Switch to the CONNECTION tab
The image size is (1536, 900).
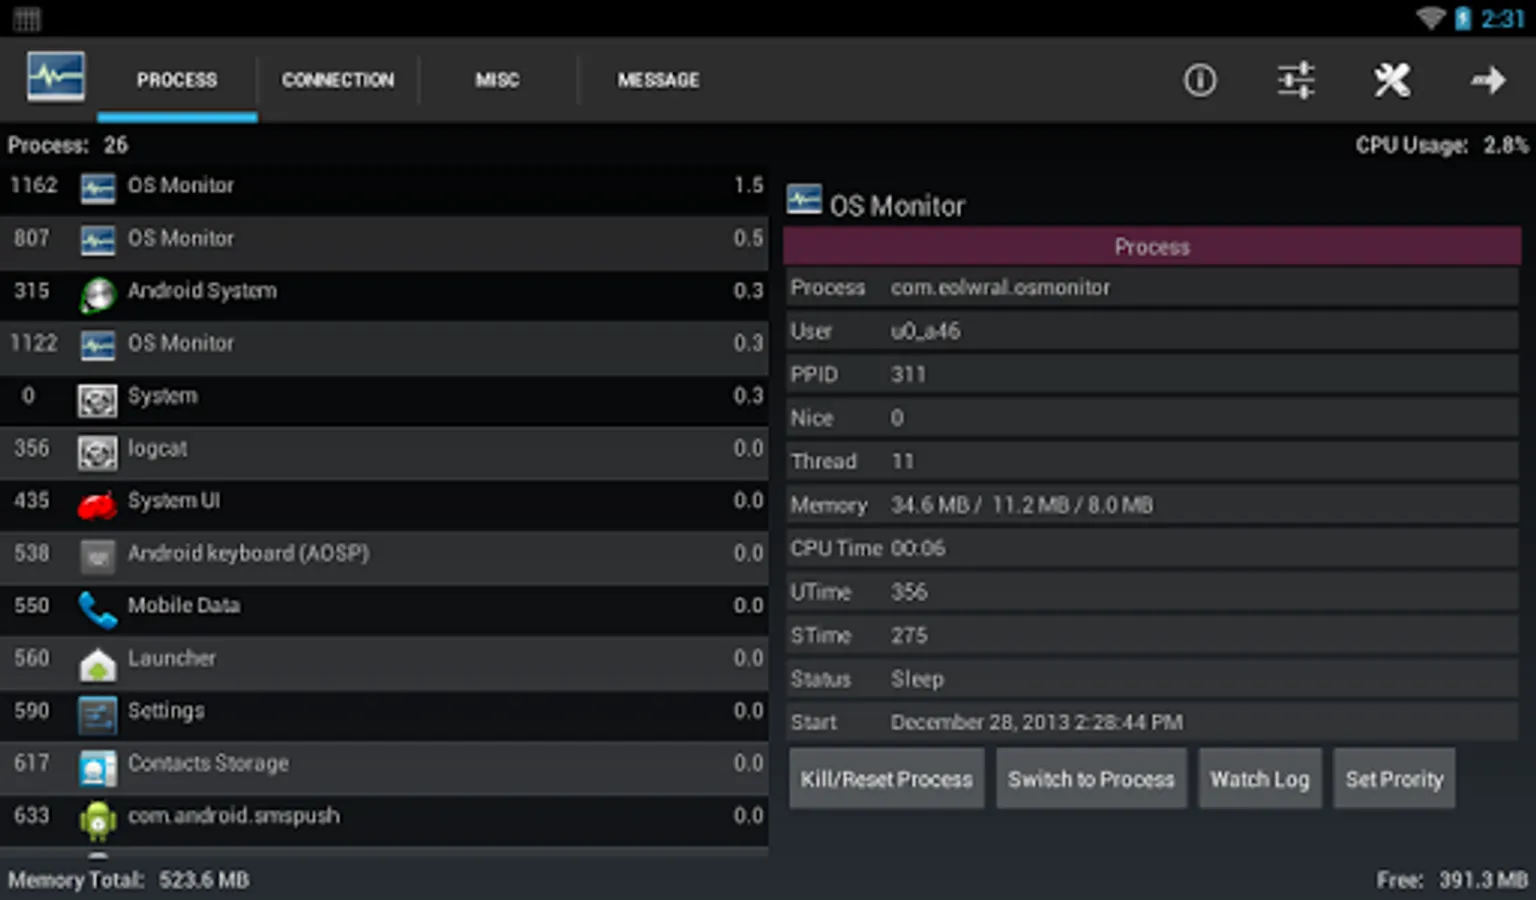point(338,80)
